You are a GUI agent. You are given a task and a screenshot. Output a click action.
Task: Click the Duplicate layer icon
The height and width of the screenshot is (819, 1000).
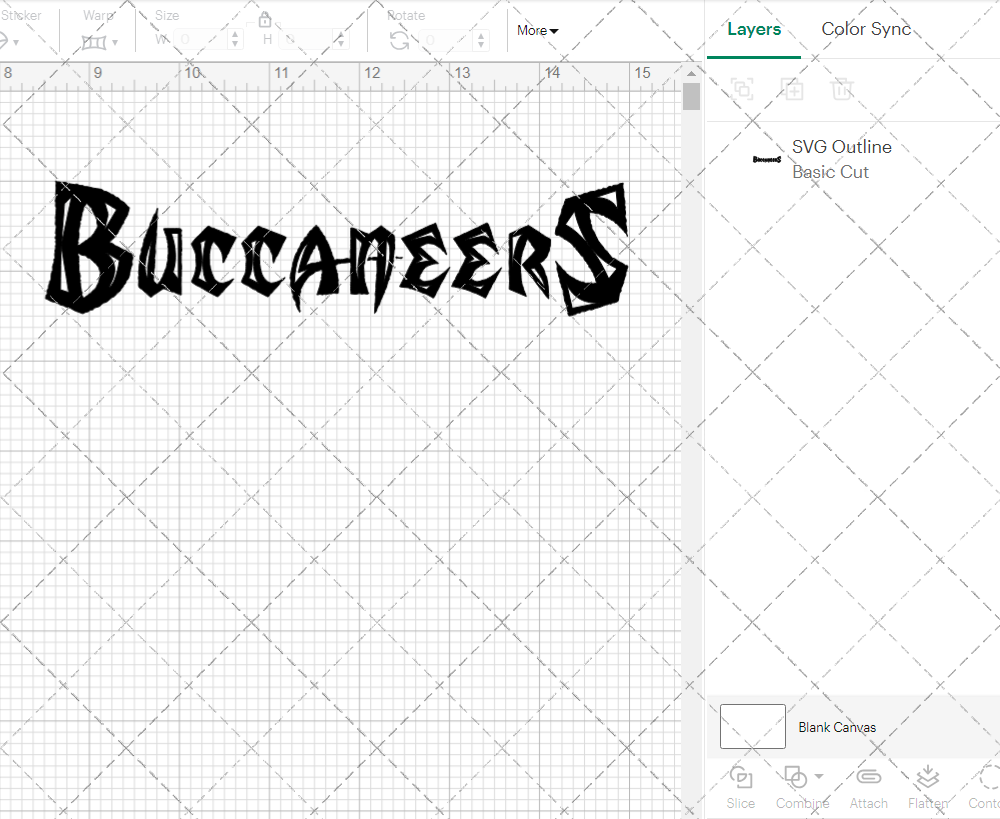[792, 89]
